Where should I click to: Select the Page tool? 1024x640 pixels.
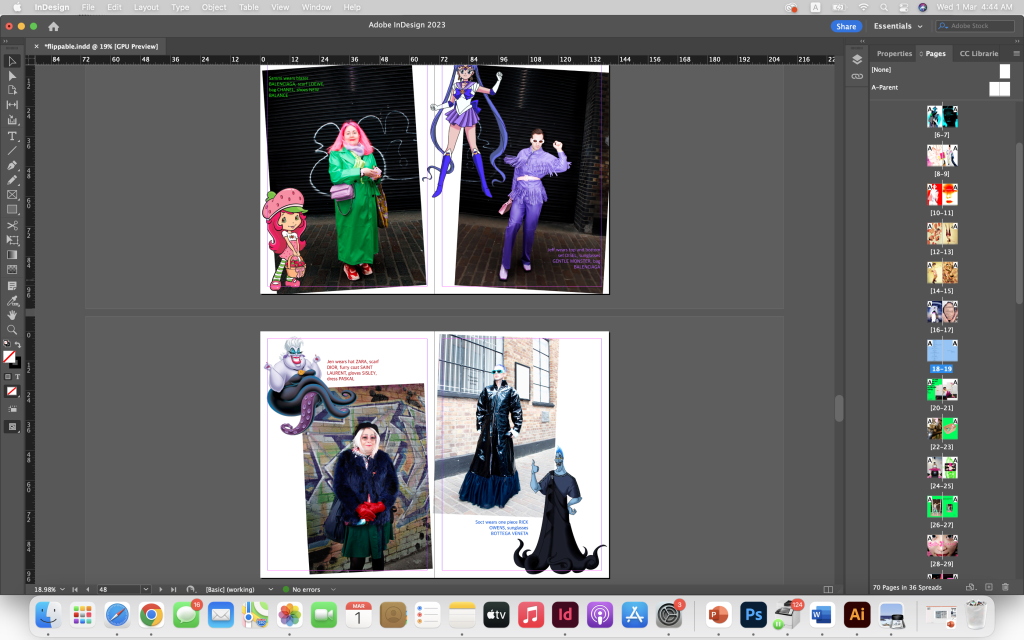tap(12, 90)
